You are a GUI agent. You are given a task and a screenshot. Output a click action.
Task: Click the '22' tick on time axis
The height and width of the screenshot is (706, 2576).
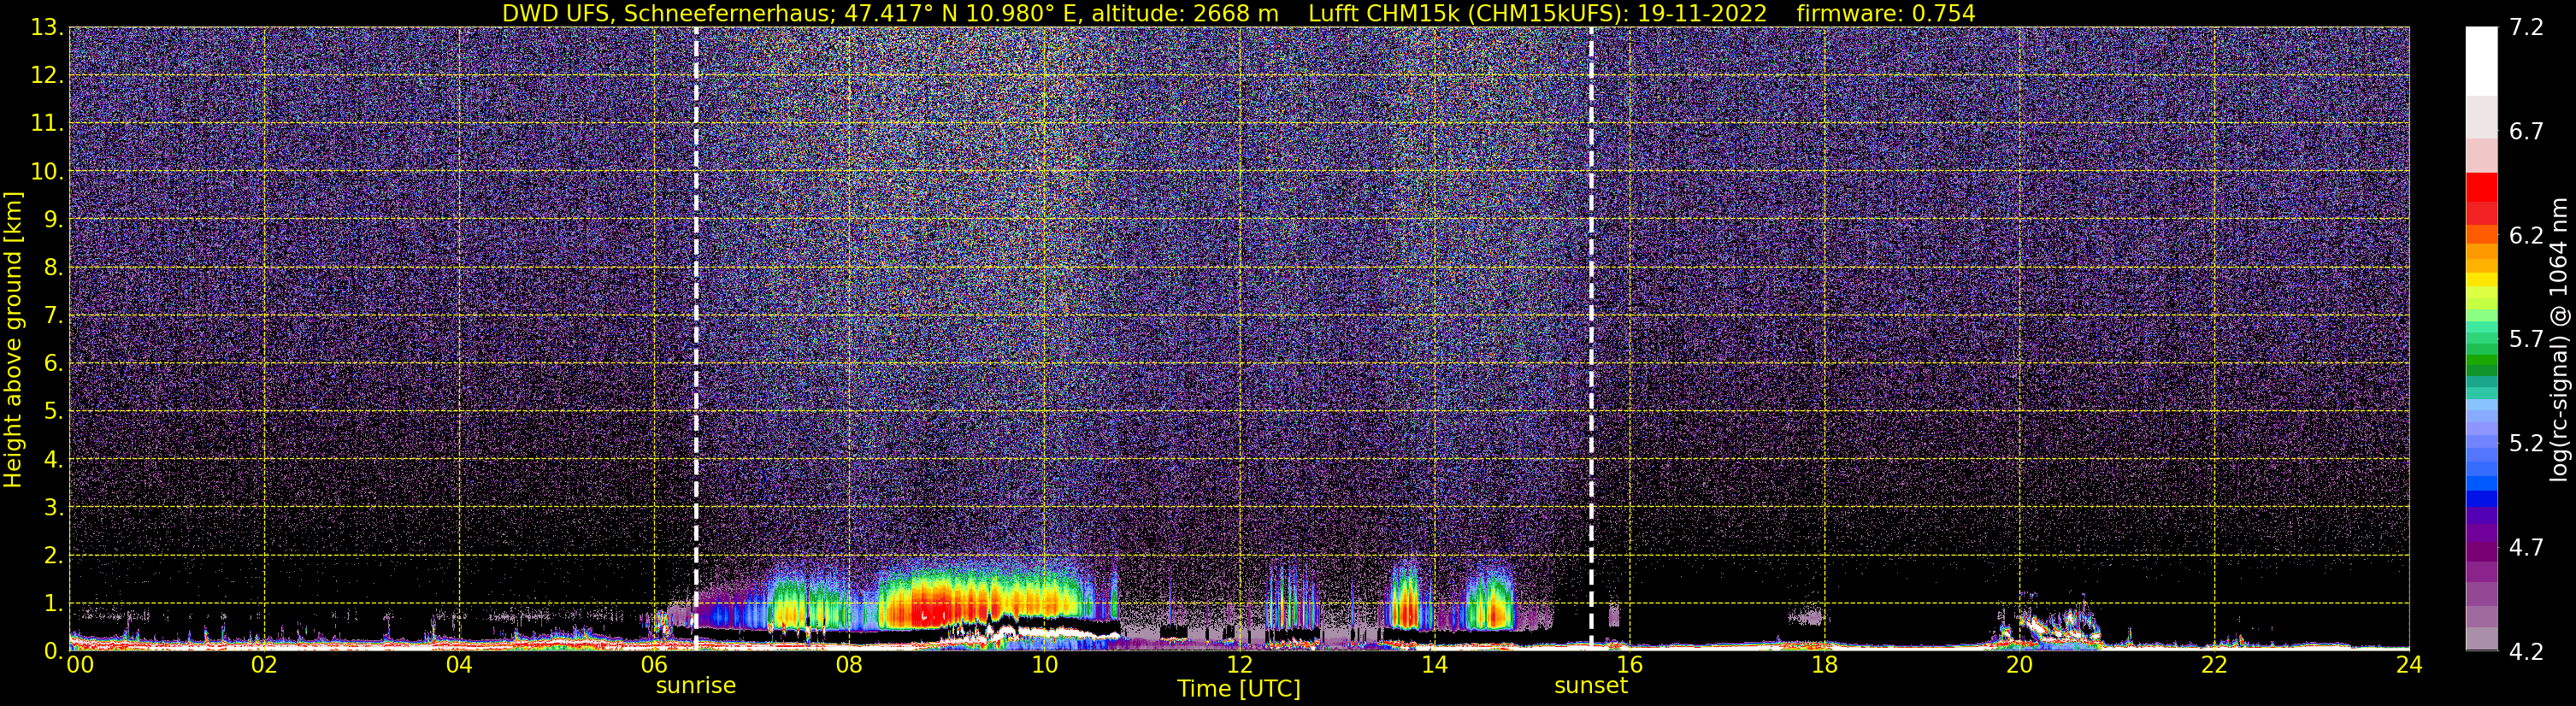(2214, 665)
